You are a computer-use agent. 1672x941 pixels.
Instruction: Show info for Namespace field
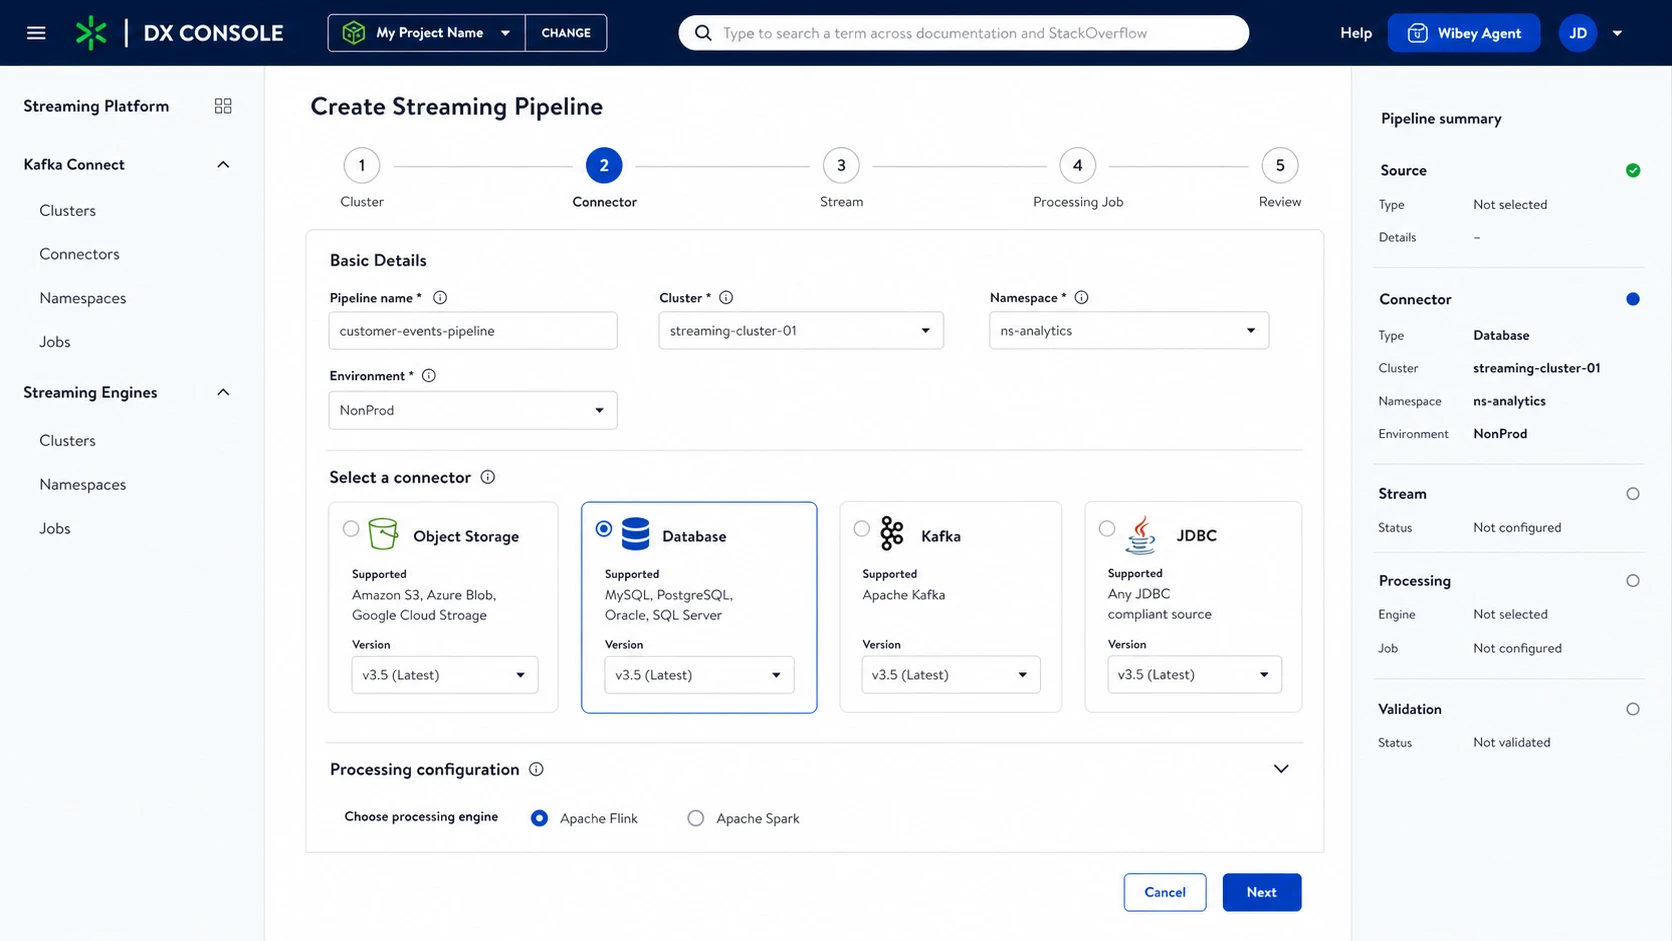tap(1081, 298)
